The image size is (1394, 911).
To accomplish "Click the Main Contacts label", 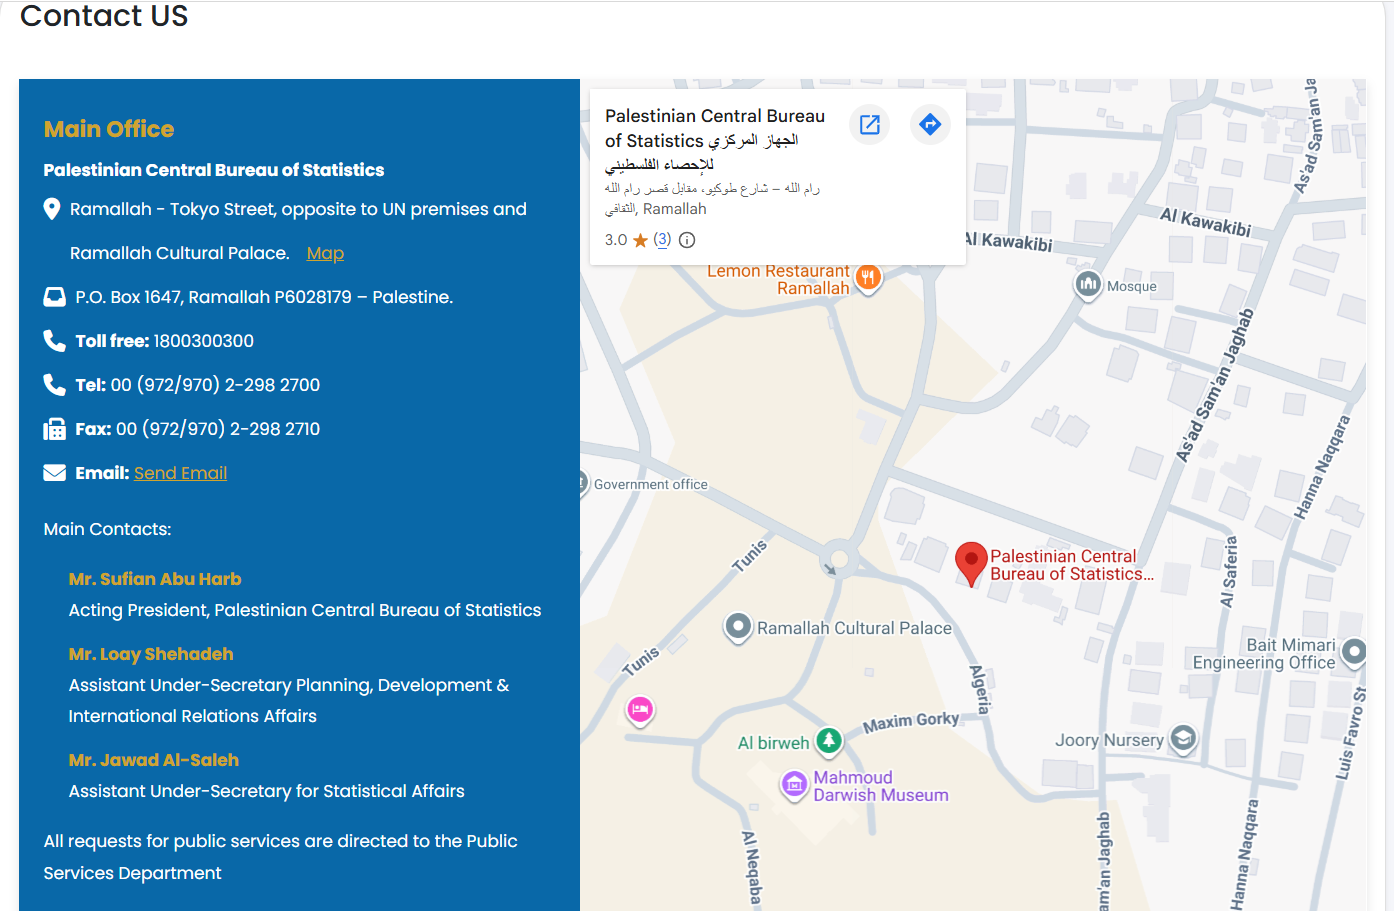I will tap(108, 529).
